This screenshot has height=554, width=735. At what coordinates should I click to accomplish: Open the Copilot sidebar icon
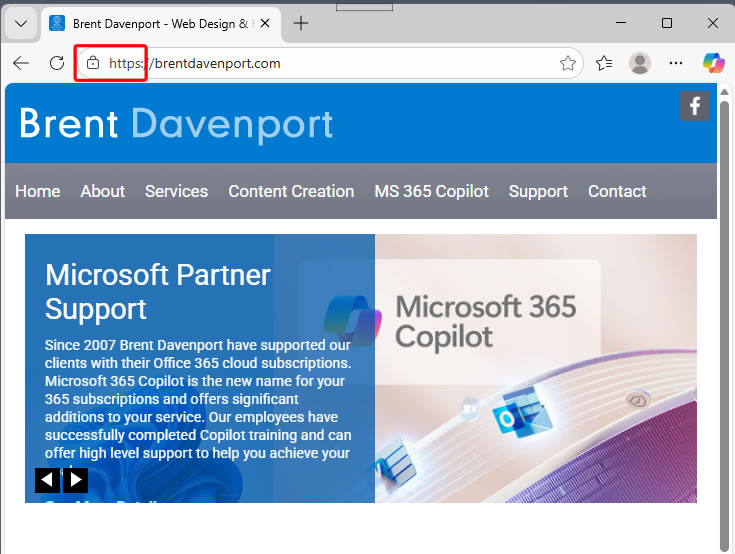[713, 63]
